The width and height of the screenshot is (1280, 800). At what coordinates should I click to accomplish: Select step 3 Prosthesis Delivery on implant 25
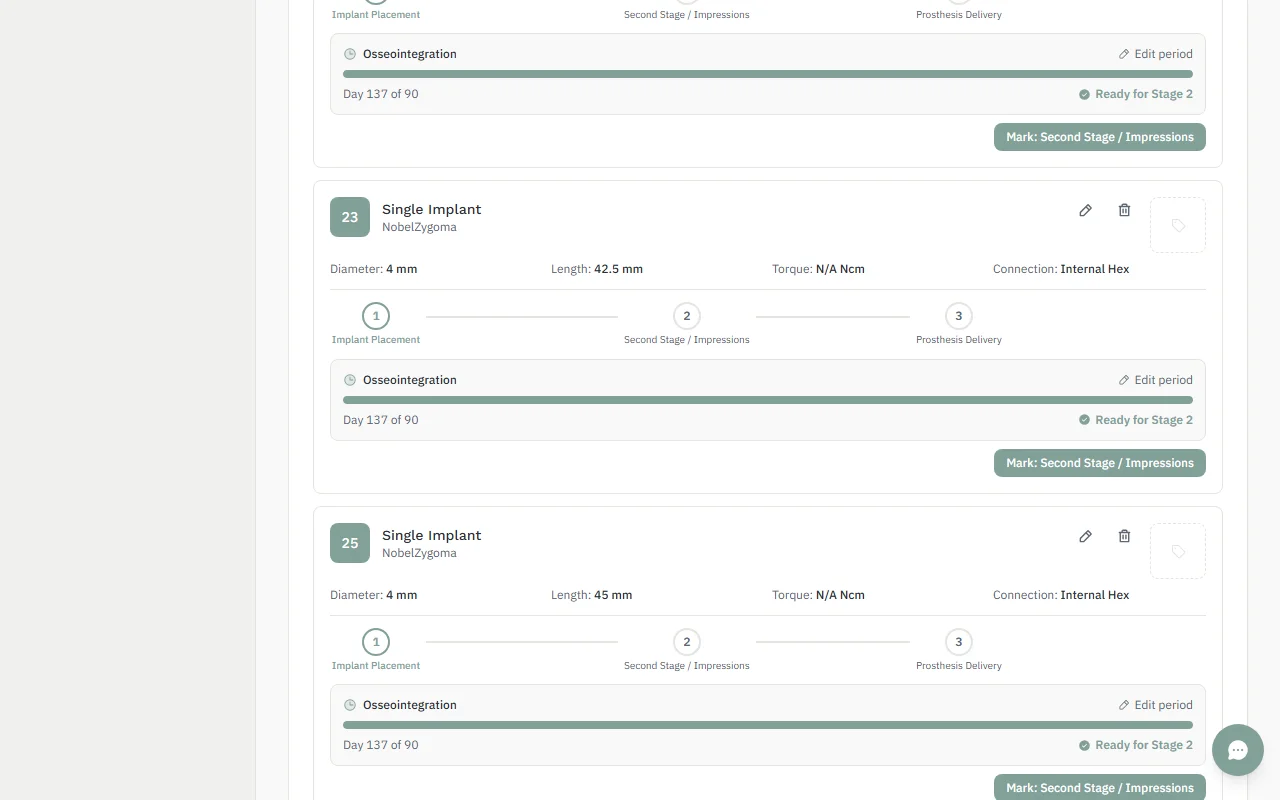point(959,642)
